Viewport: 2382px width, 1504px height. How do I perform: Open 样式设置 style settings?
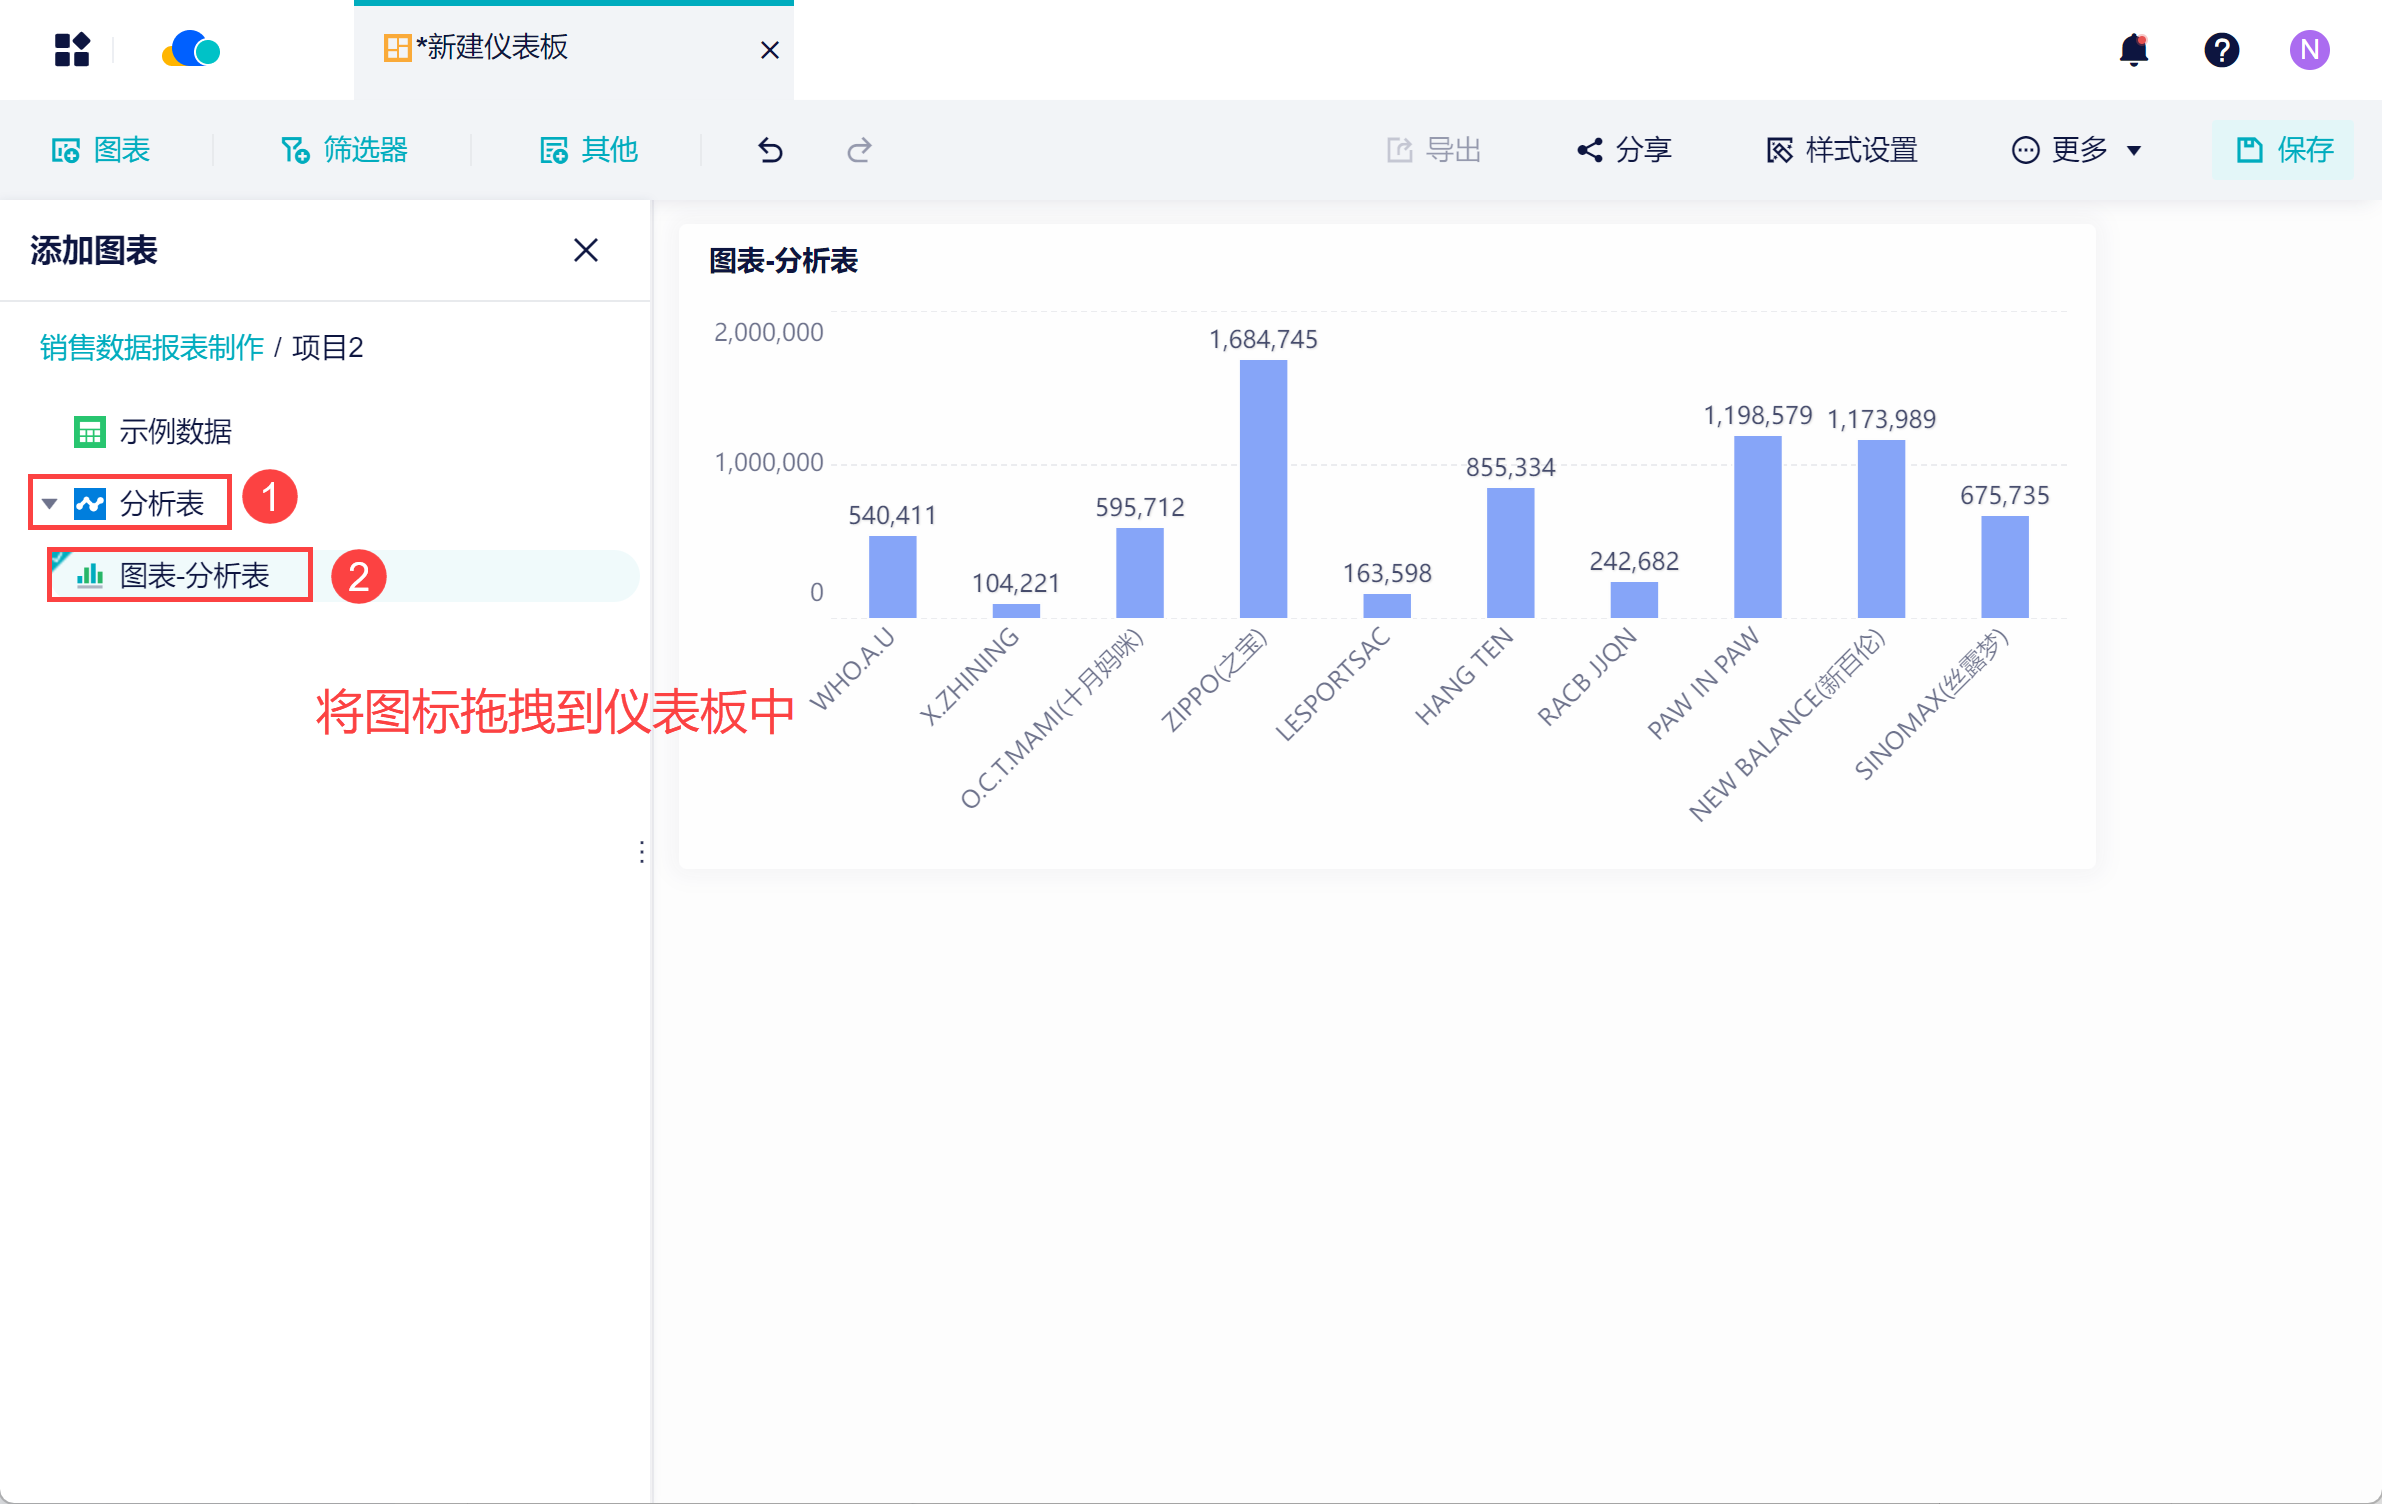pyautogui.click(x=1842, y=150)
